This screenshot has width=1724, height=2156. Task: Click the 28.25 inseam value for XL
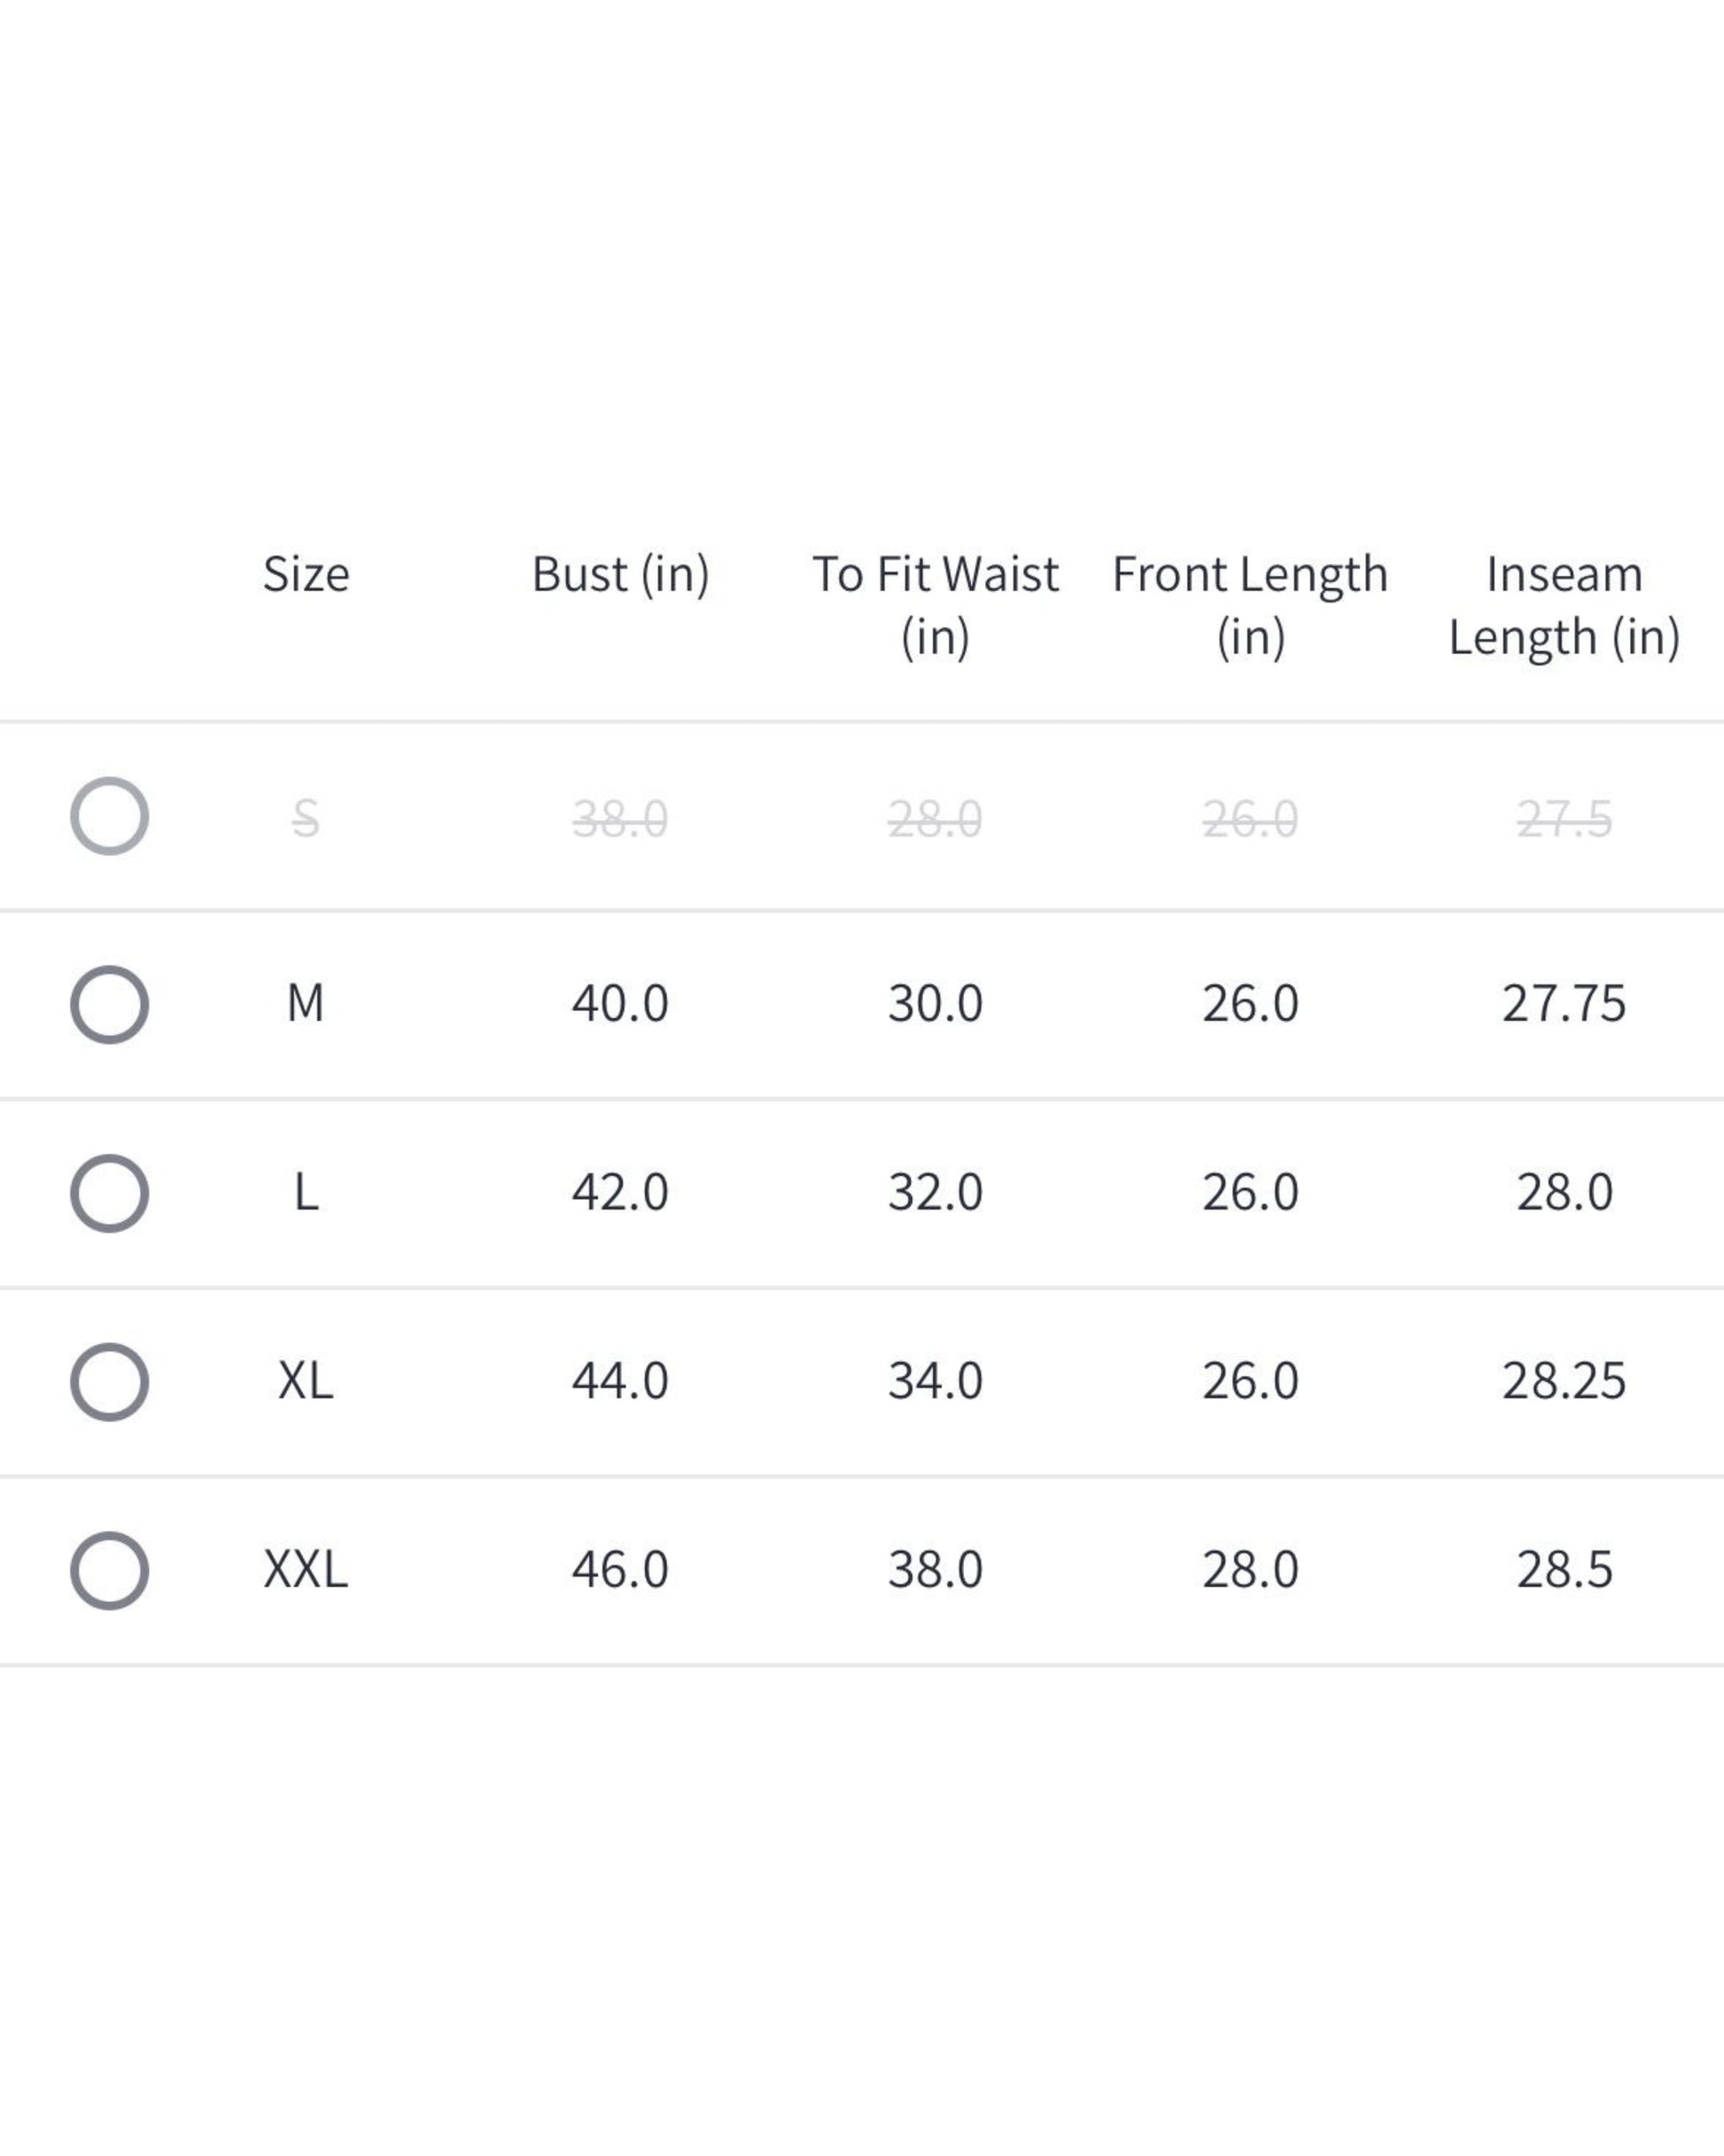(x=1564, y=1381)
